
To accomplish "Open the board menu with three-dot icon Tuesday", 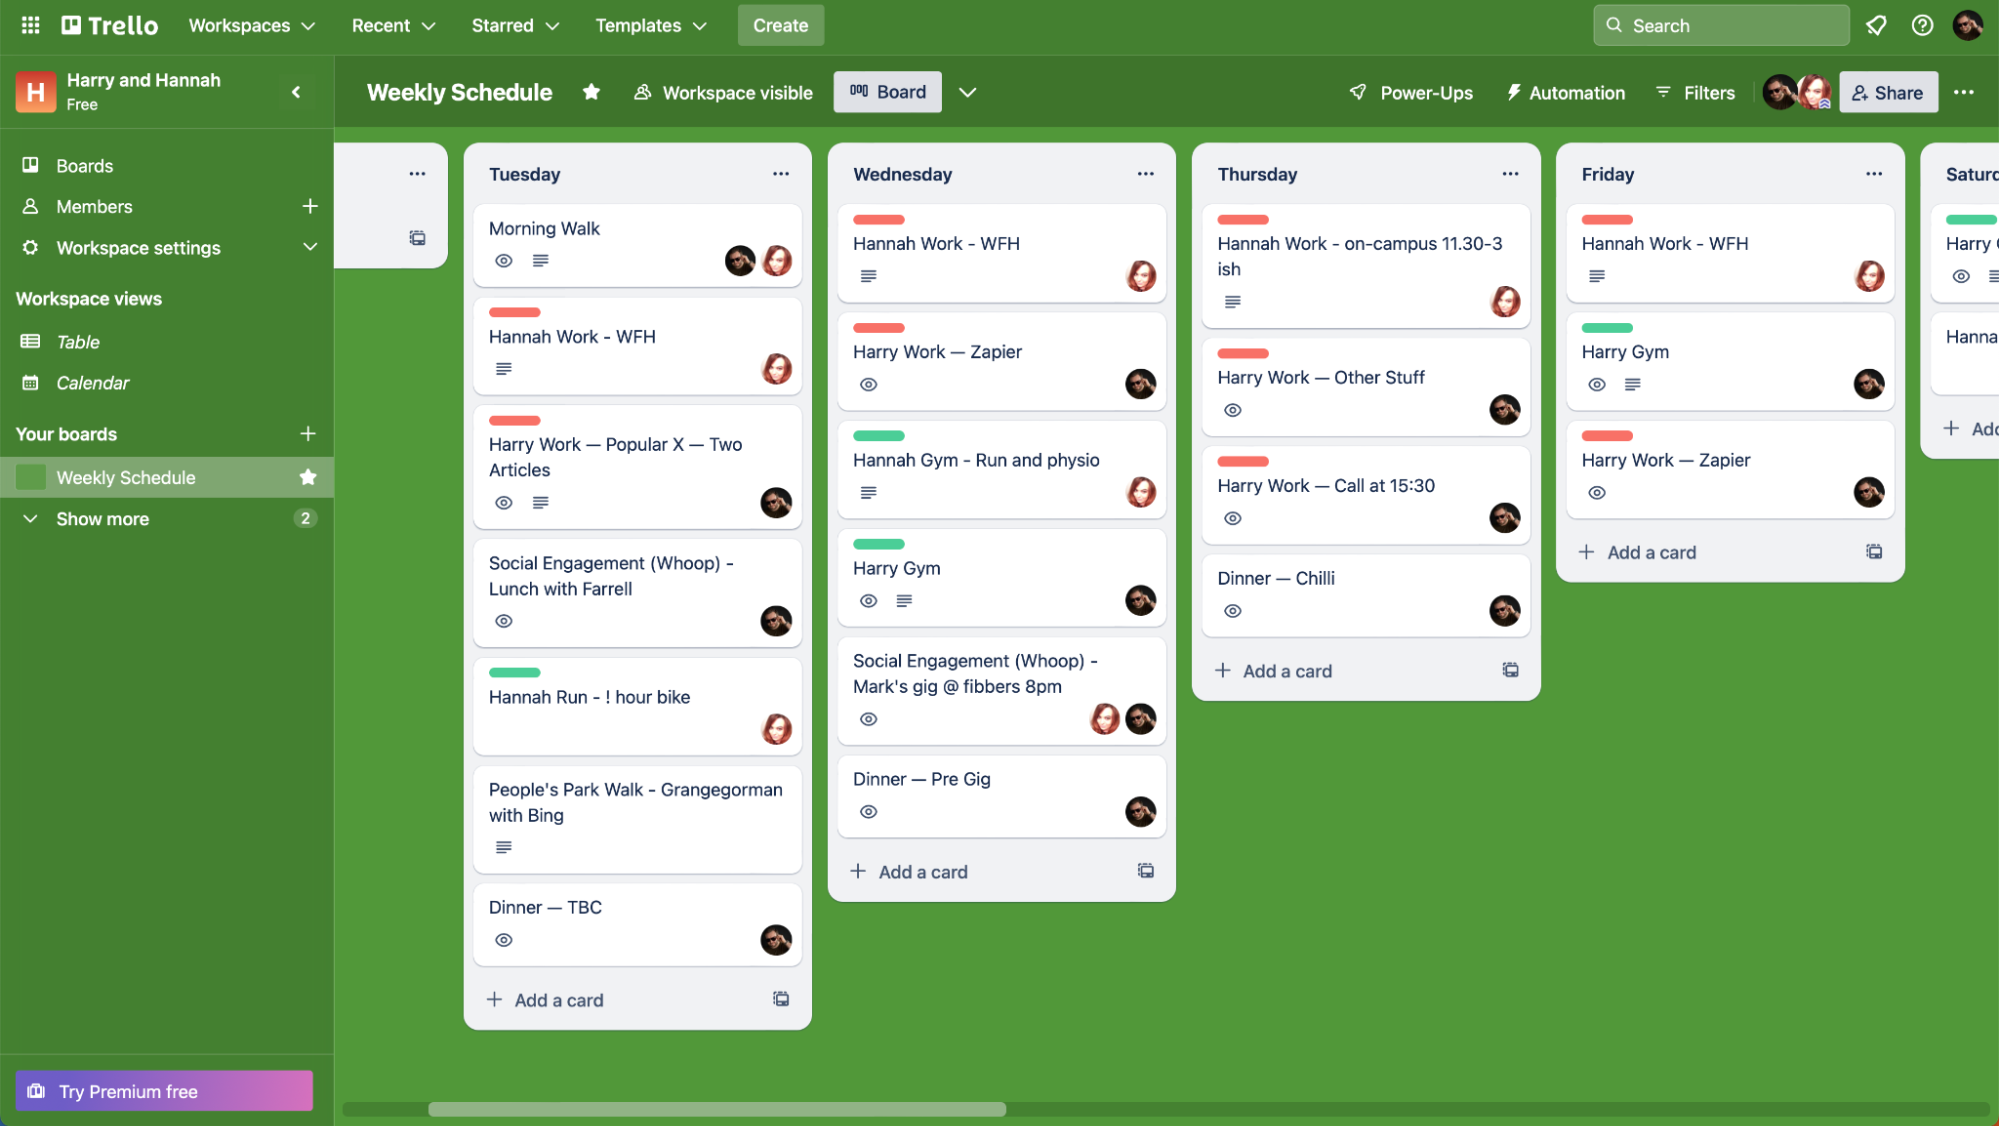I will 780,173.
